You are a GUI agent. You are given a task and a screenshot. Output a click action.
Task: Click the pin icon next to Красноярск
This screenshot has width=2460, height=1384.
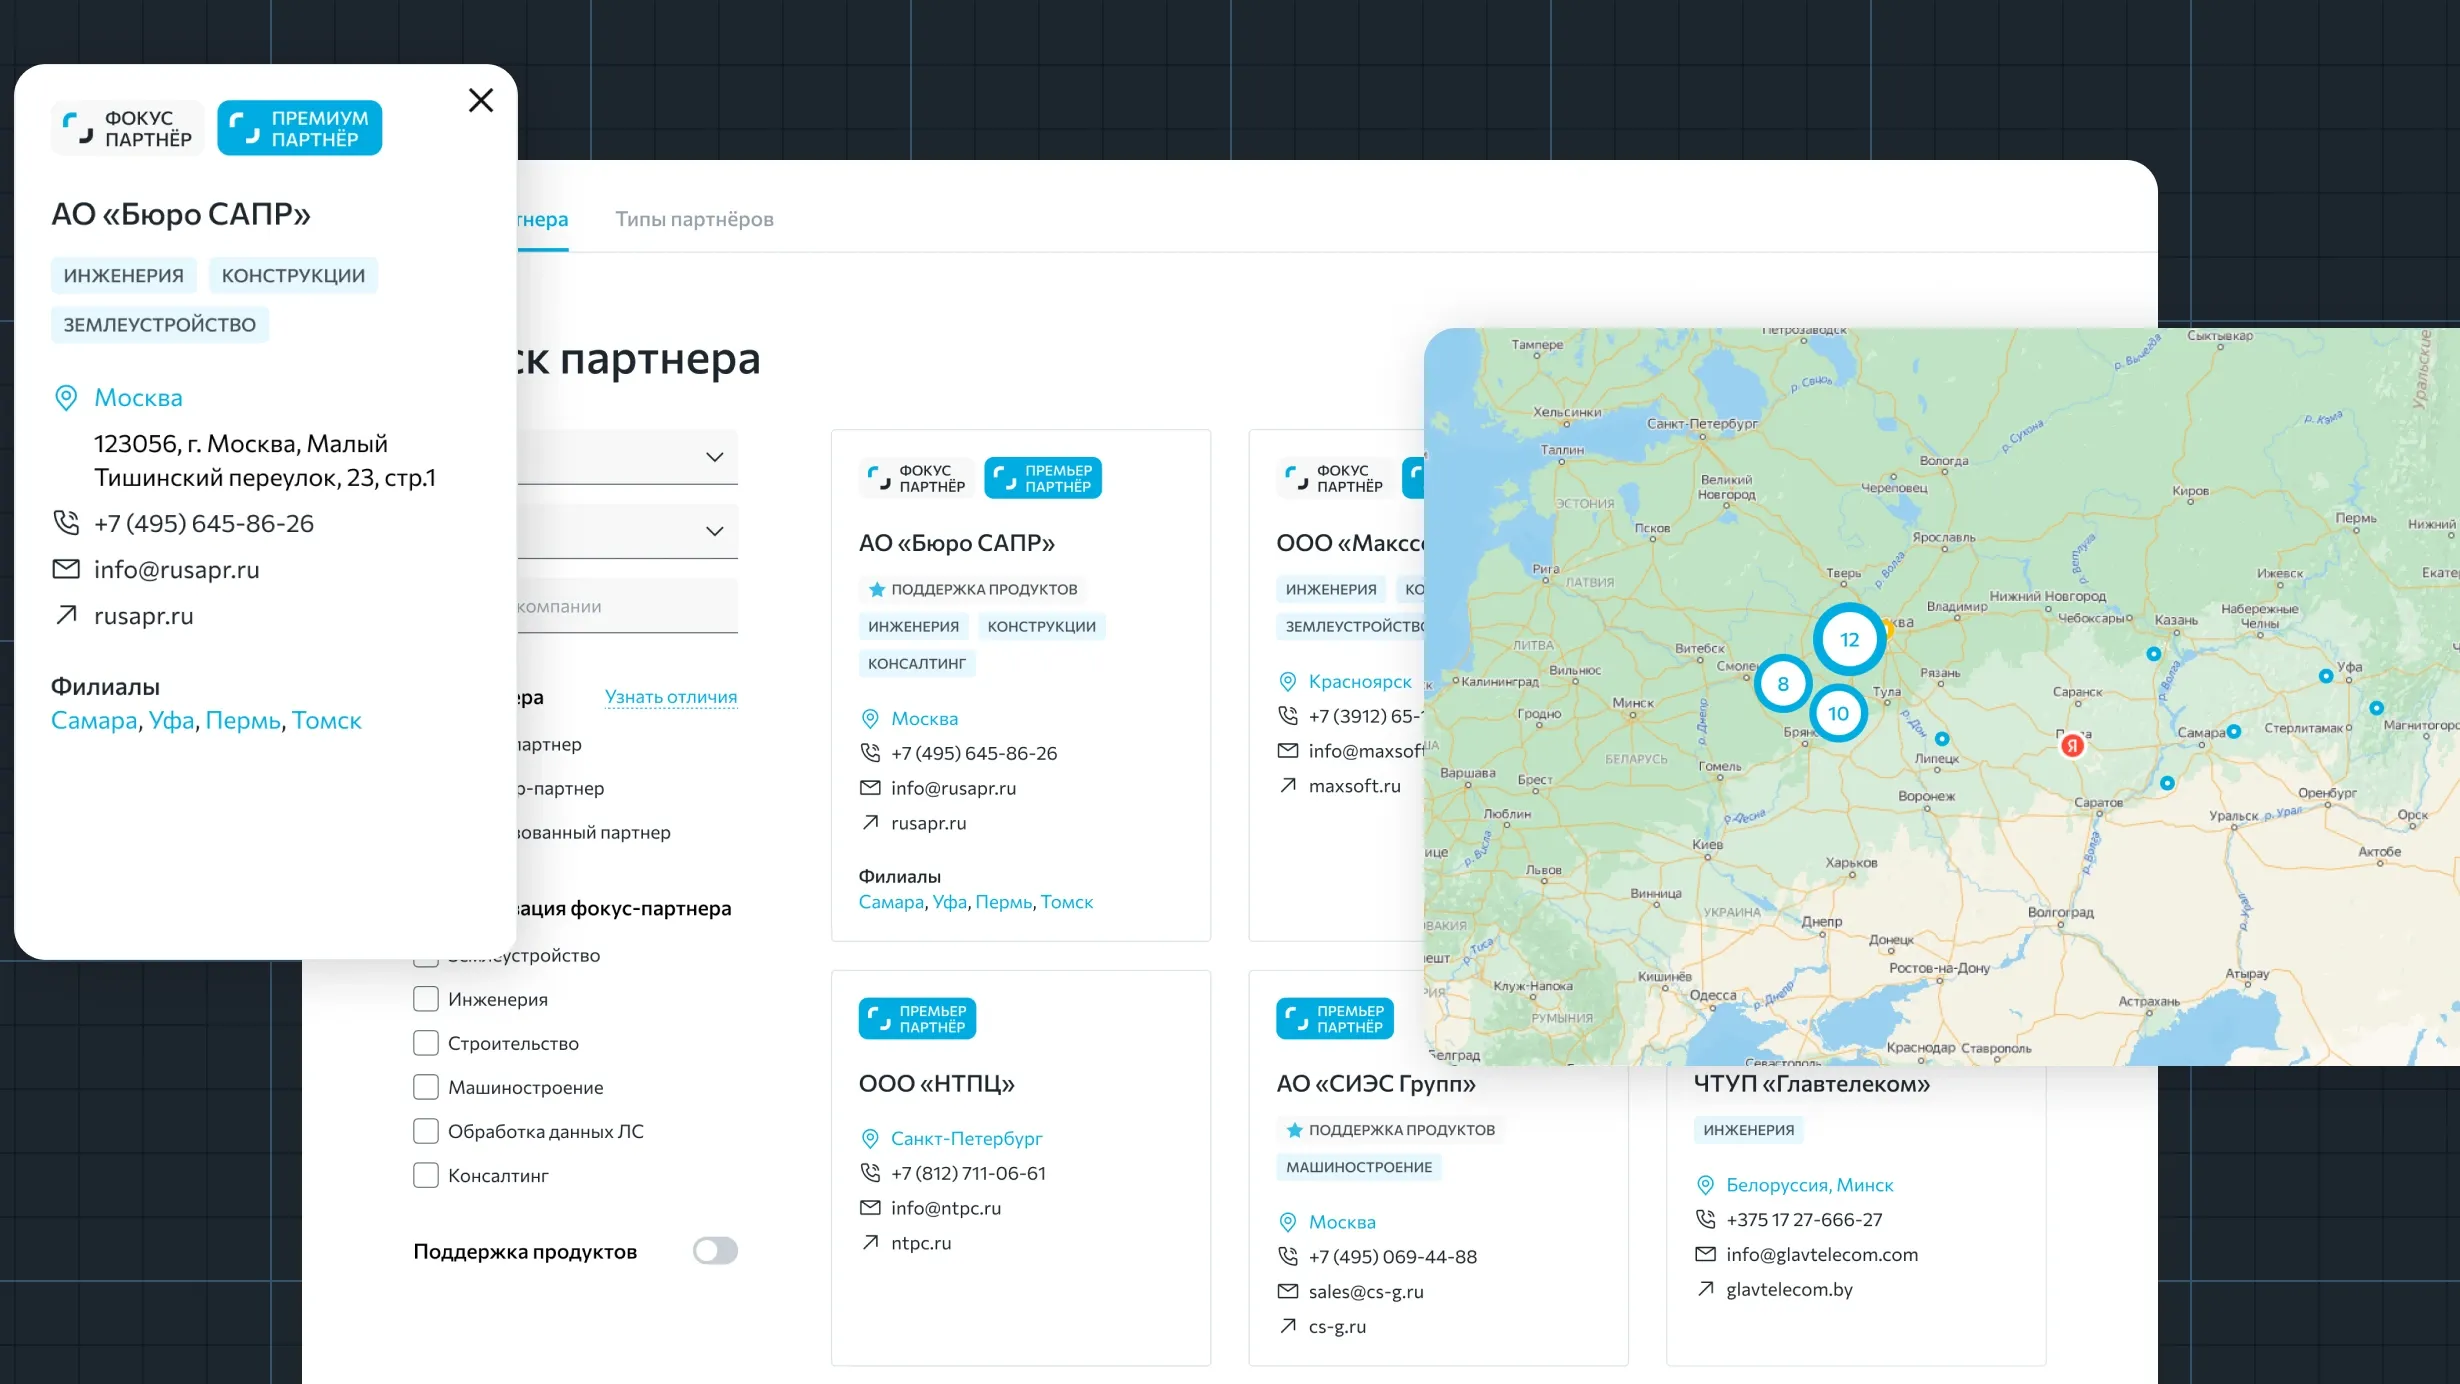click(x=1288, y=682)
